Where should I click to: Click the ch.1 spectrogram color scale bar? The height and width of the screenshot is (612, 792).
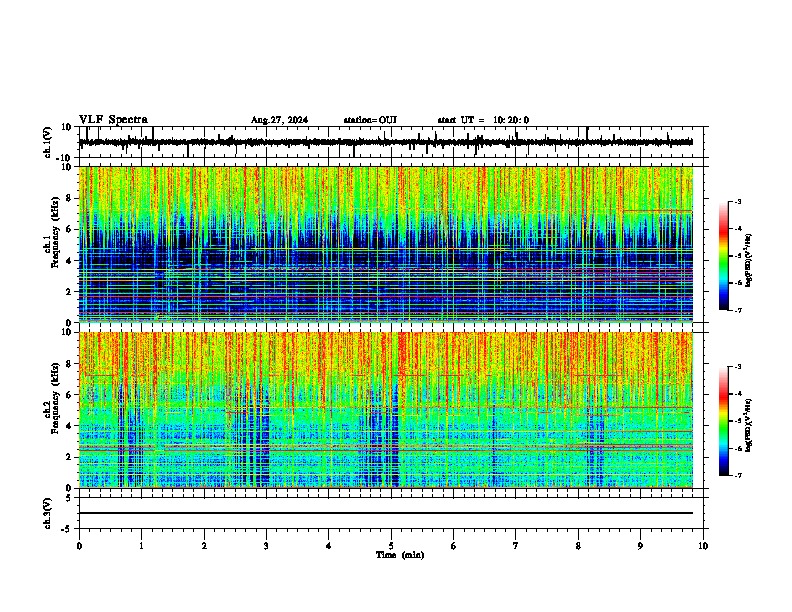(724, 256)
